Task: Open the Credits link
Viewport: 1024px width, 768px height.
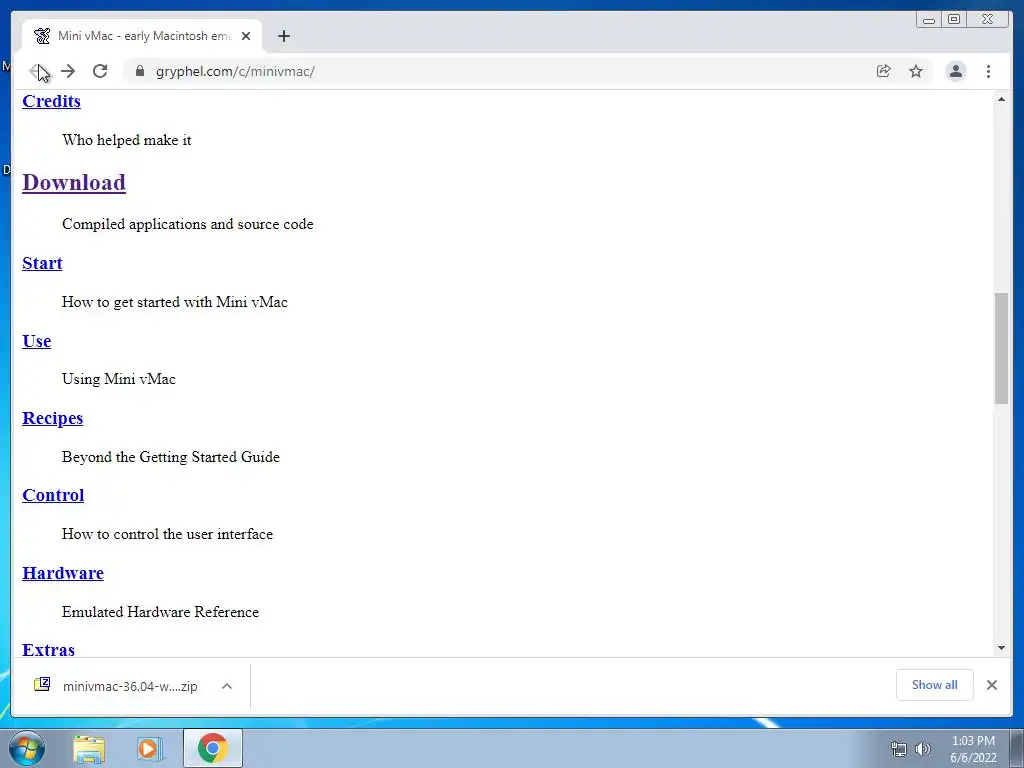Action: pyautogui.click(x=52, y=101)
